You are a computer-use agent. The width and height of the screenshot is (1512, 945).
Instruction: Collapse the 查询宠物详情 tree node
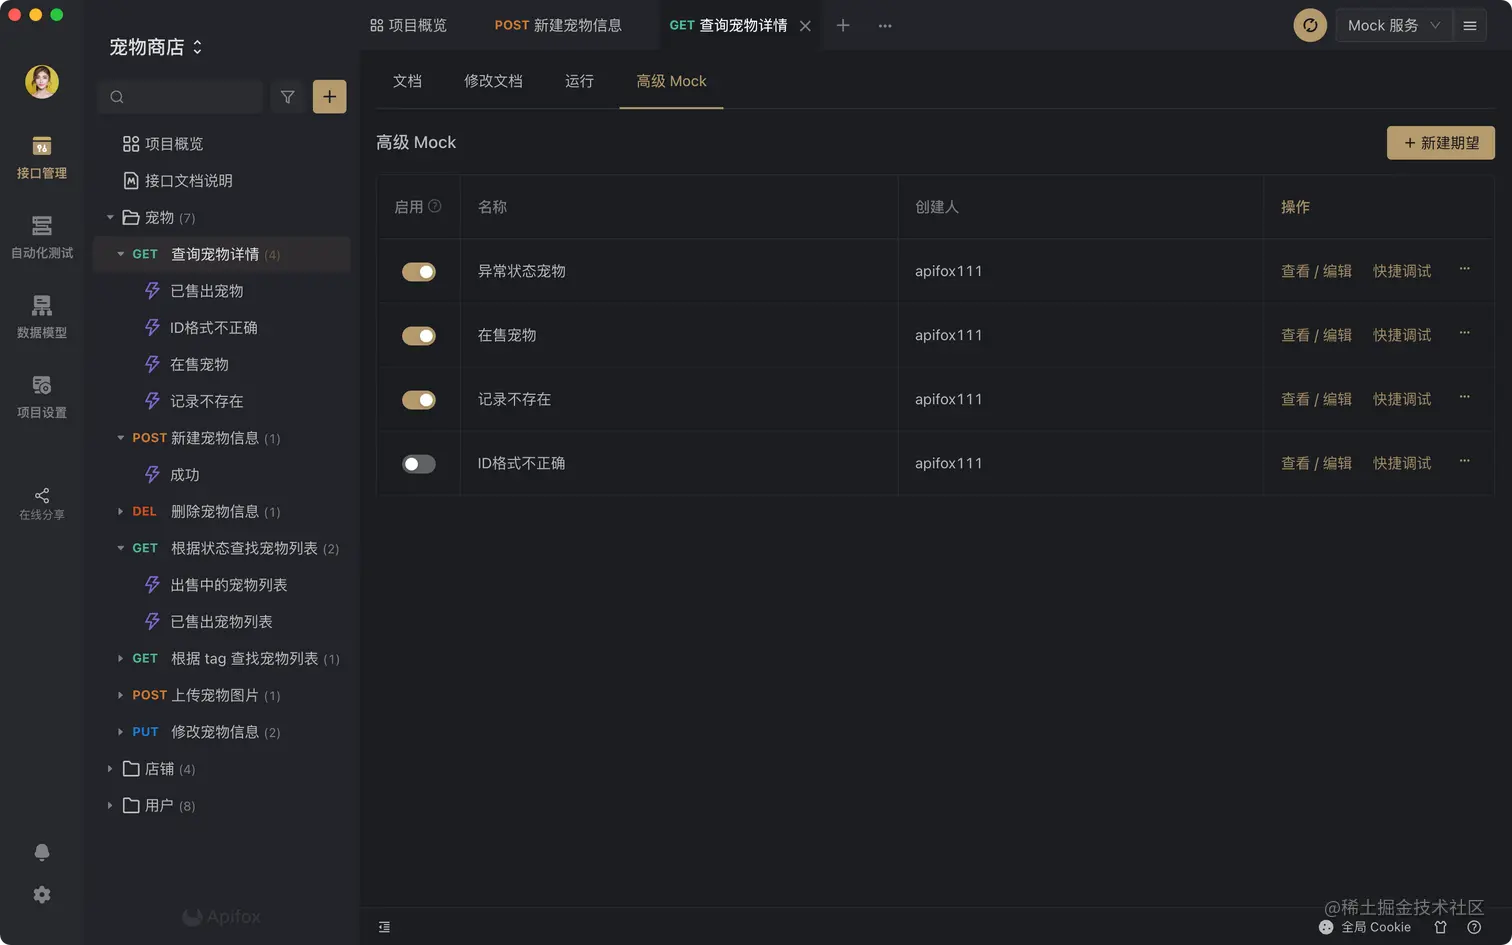[120, 254]
